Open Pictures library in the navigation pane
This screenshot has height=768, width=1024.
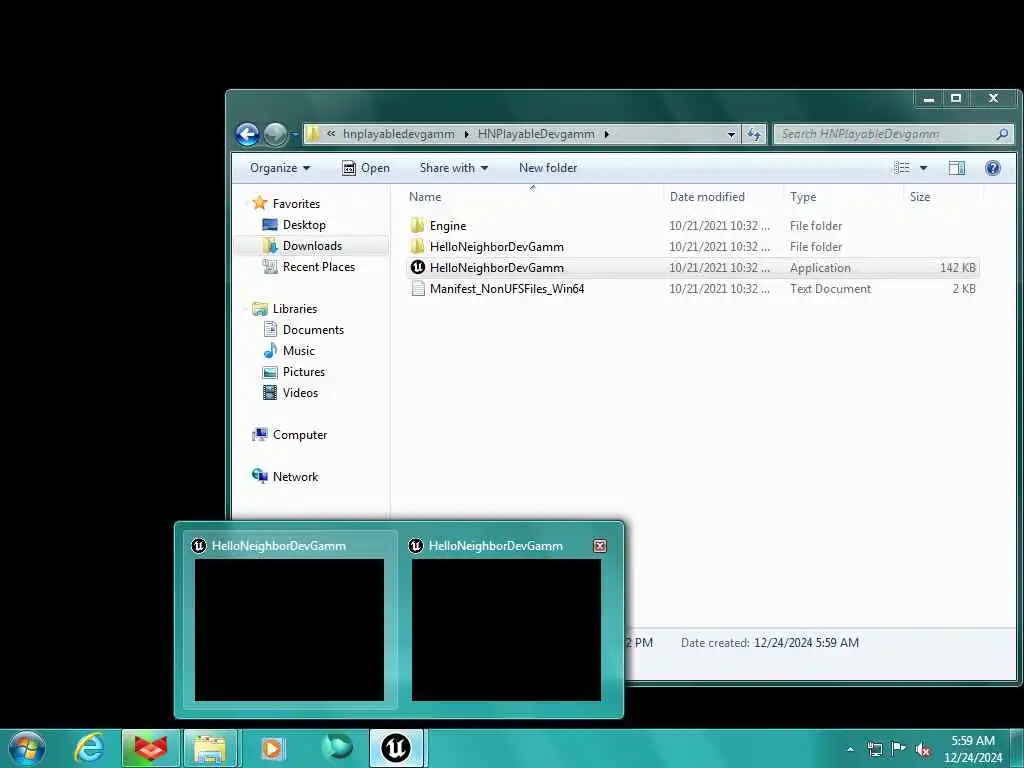pyautogui.click(x=304, y=372)
